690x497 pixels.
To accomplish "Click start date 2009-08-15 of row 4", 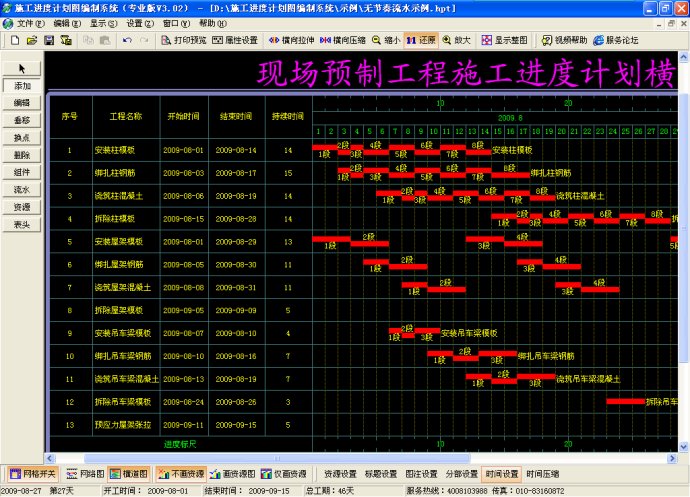I will click(184, 219).
